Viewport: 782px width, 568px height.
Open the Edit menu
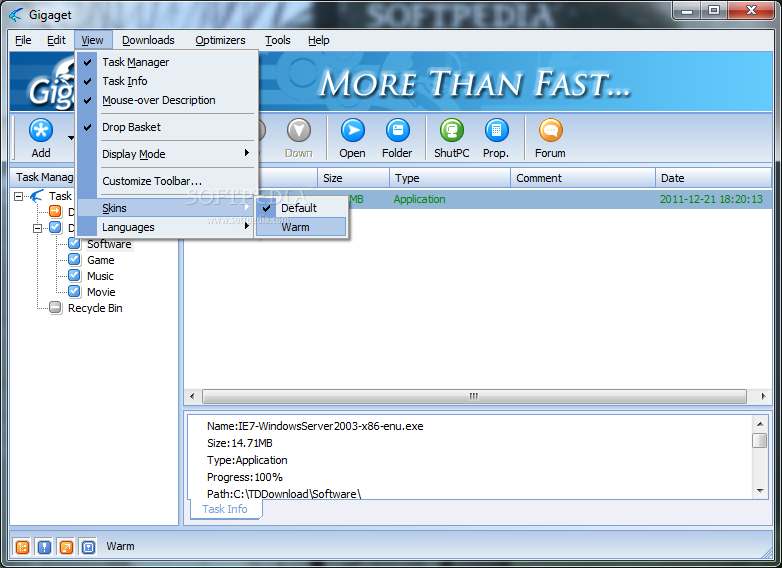[56, 40]
